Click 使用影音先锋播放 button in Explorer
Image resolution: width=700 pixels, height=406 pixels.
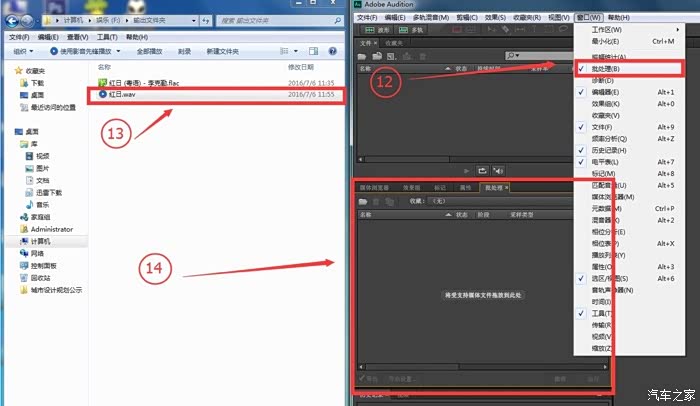[x=81, y=51]
